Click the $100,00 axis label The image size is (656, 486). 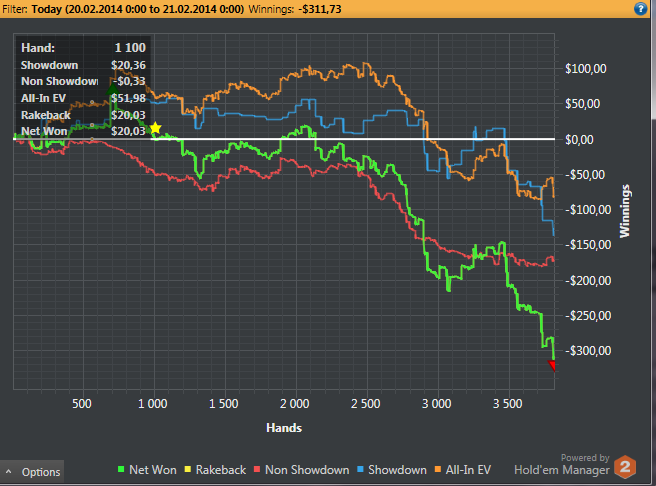pyautogui.click(x=586, y=69)
